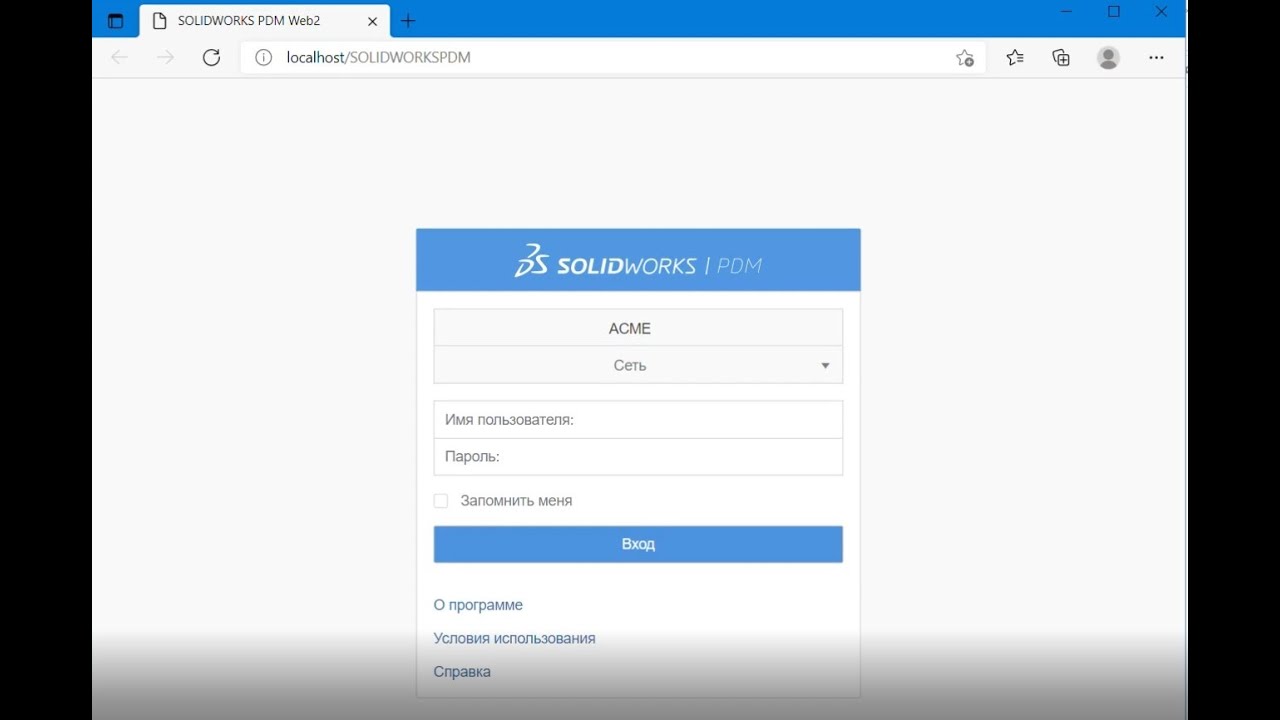Close the browser window
Screen dimensions: 1280x720
point(1161,12)
